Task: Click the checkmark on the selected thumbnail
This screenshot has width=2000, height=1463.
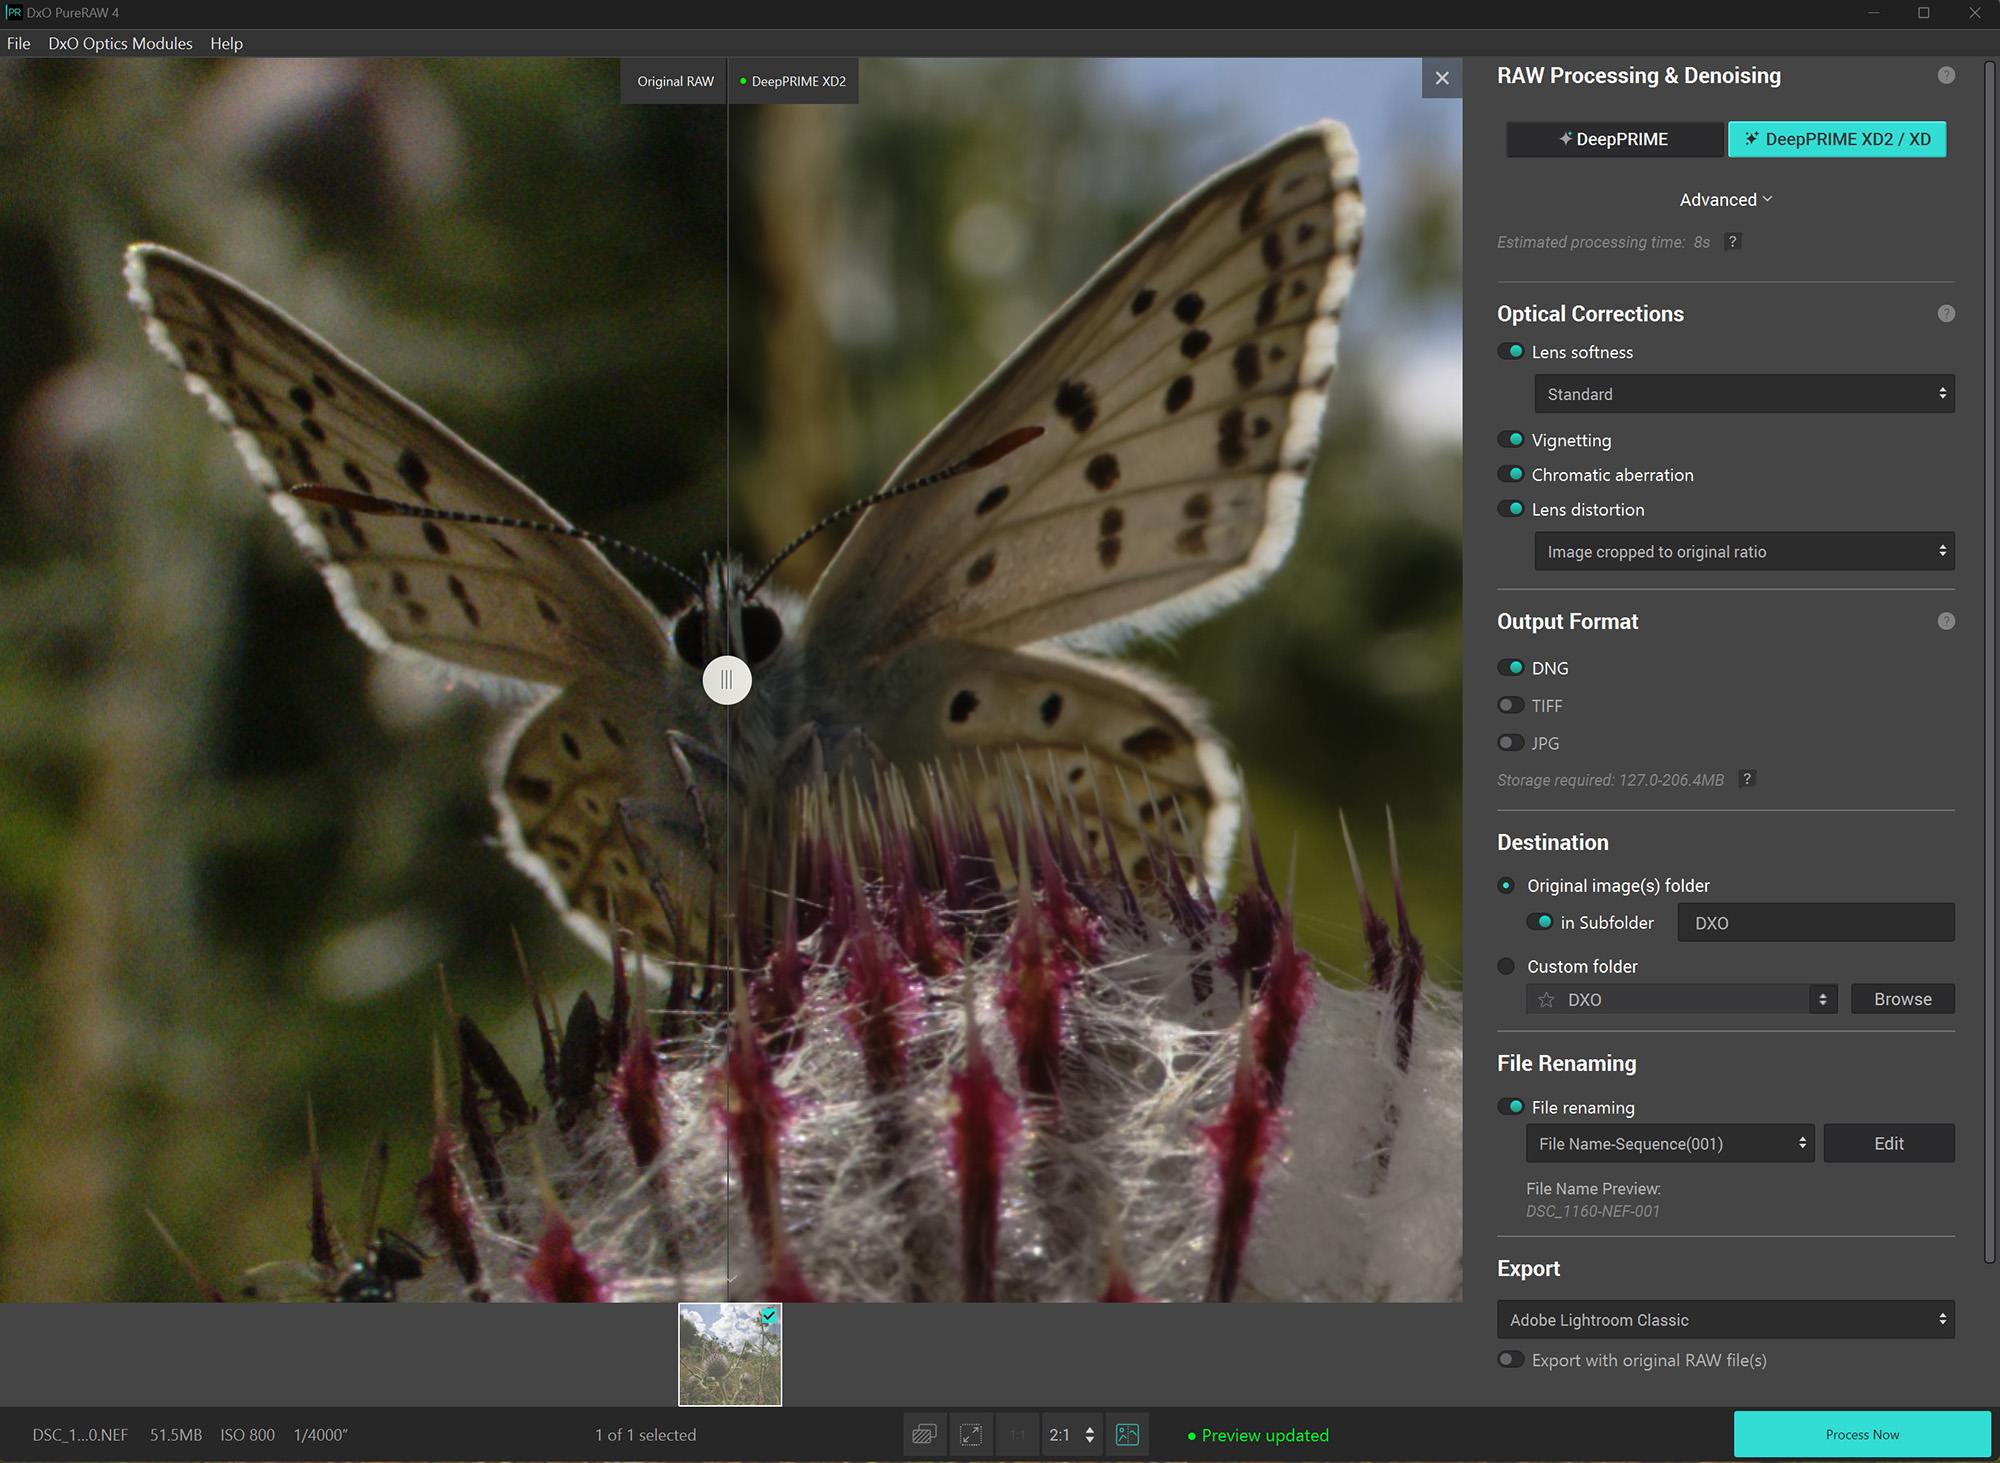Action: (768, 1316)
